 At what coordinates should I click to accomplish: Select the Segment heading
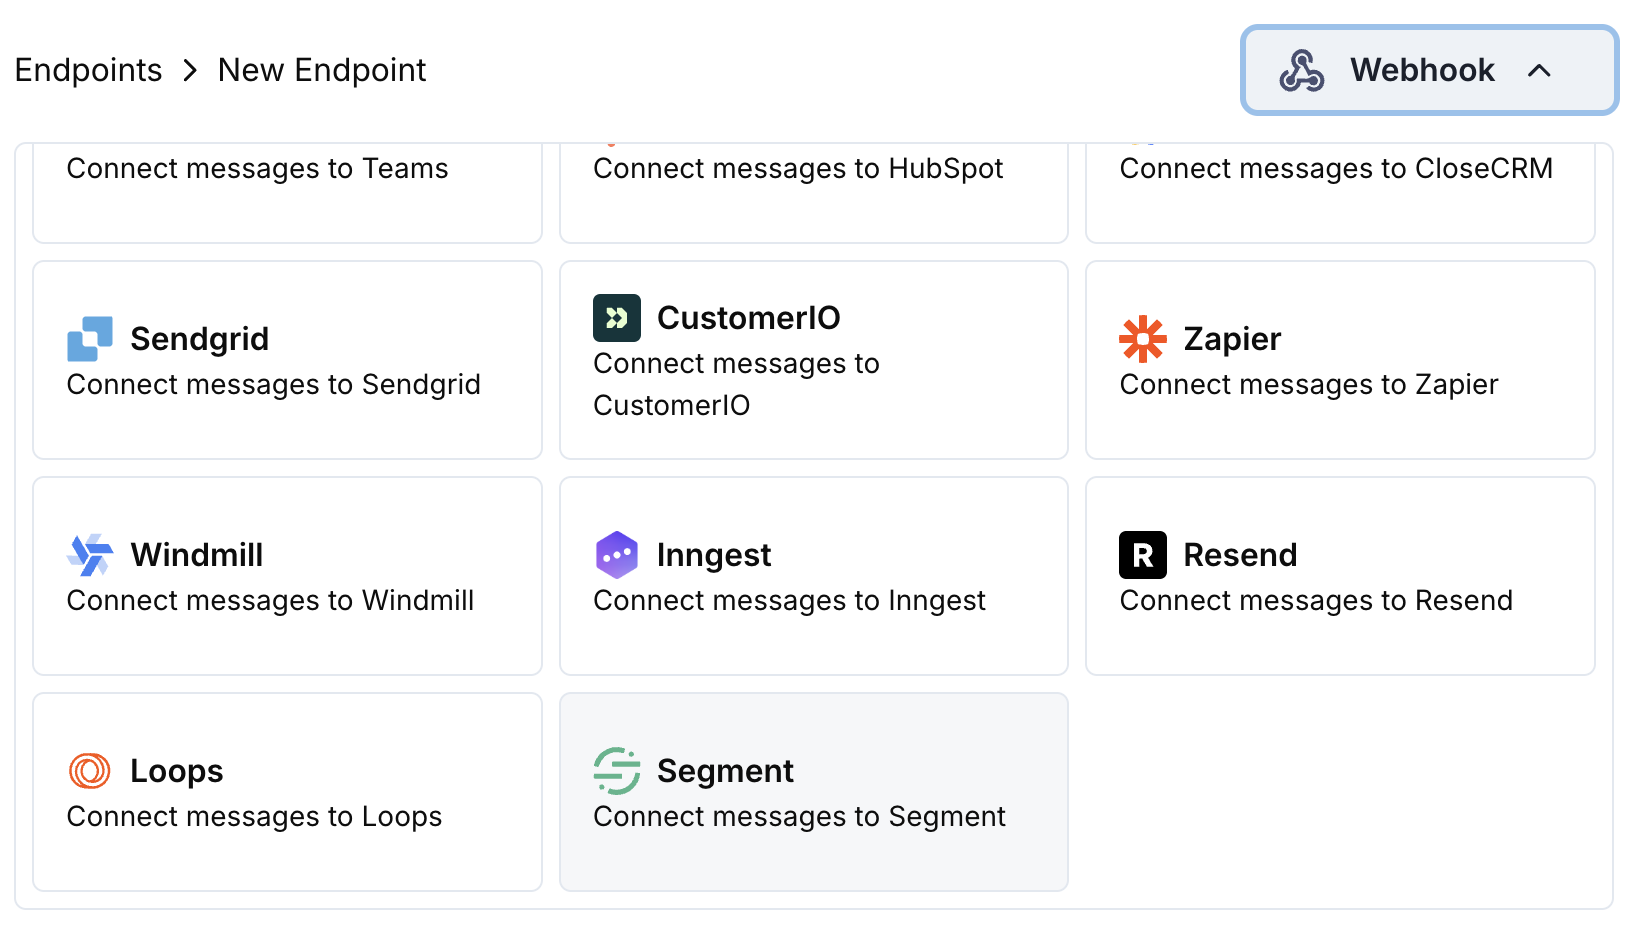coord(725,771)
